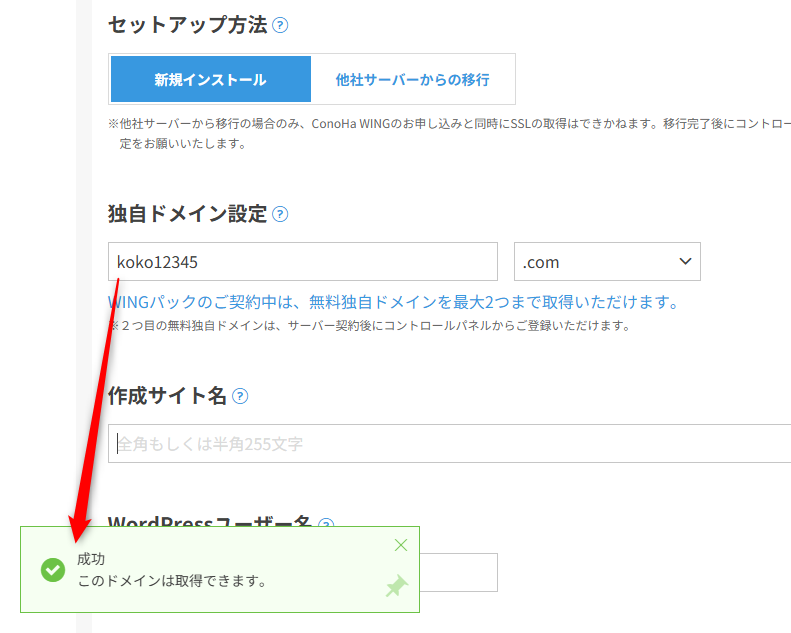791x633 pixels.
Task: Select 新規インストール tab
Action: tap(211, 79)
